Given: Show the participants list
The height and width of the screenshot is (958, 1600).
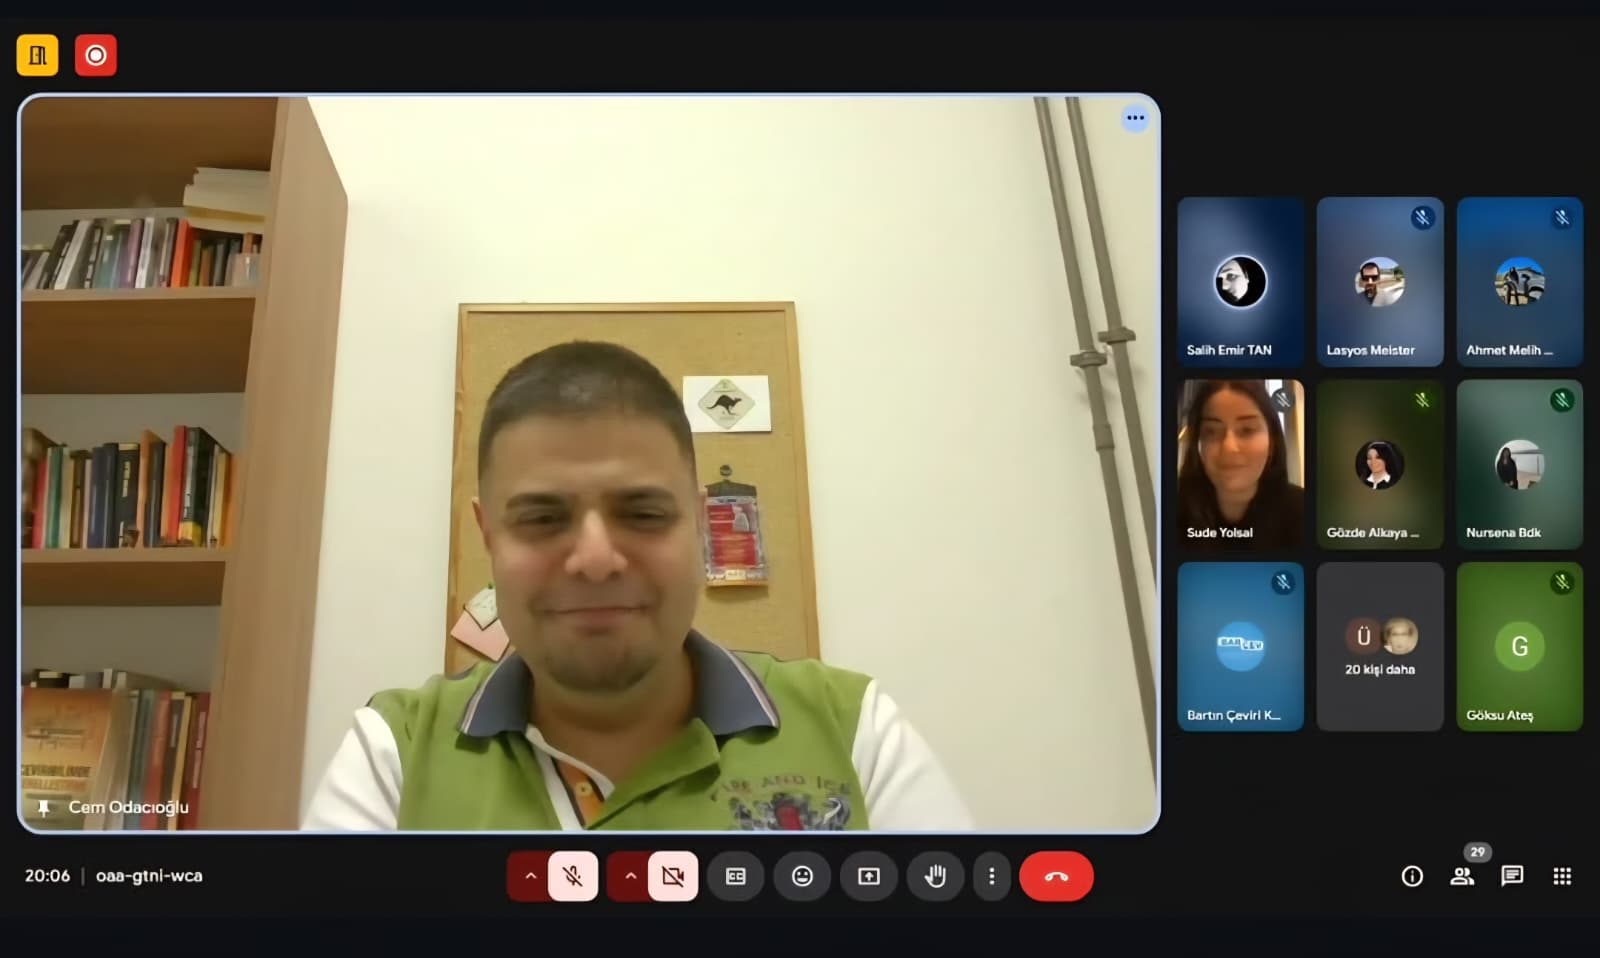Looking at the screenshot, I should point(1462,876).
